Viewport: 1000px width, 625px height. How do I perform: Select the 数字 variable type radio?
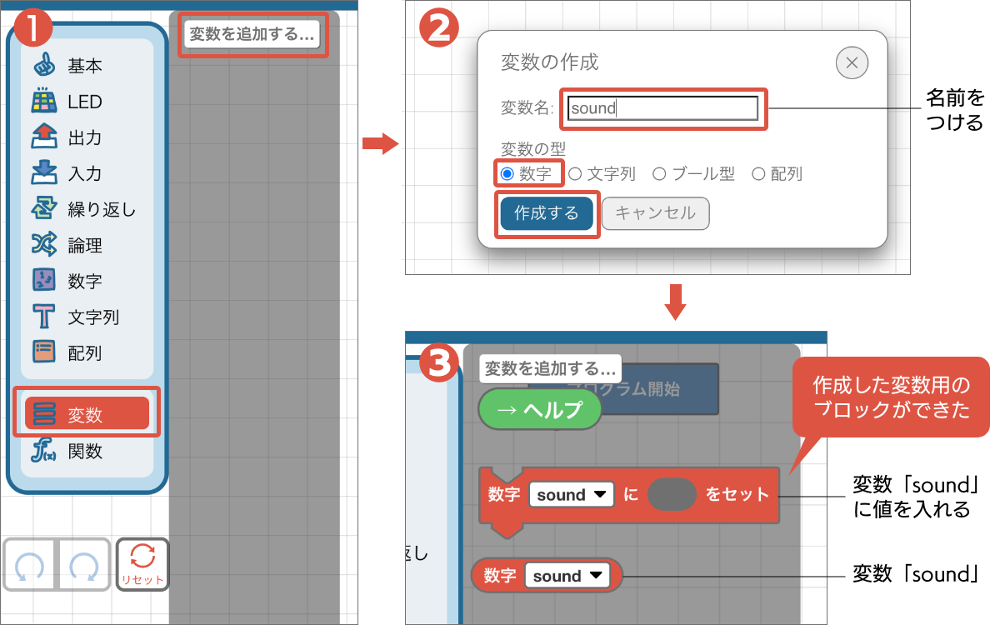[x=508, y=173]
